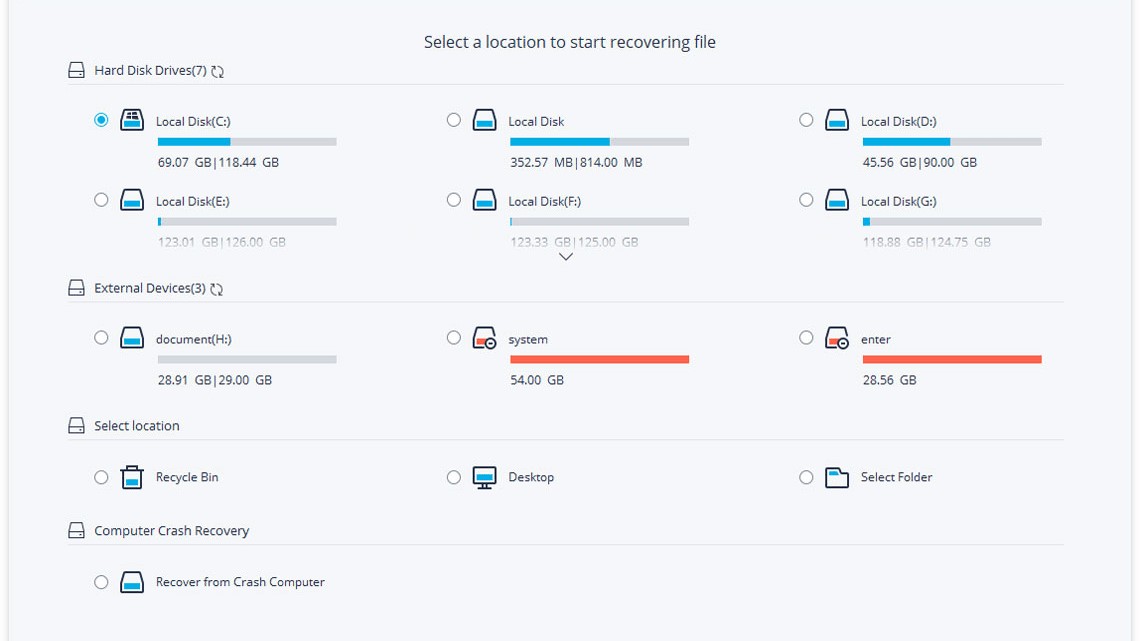Select the Local Disk(E:) radio button

[101, 200]
